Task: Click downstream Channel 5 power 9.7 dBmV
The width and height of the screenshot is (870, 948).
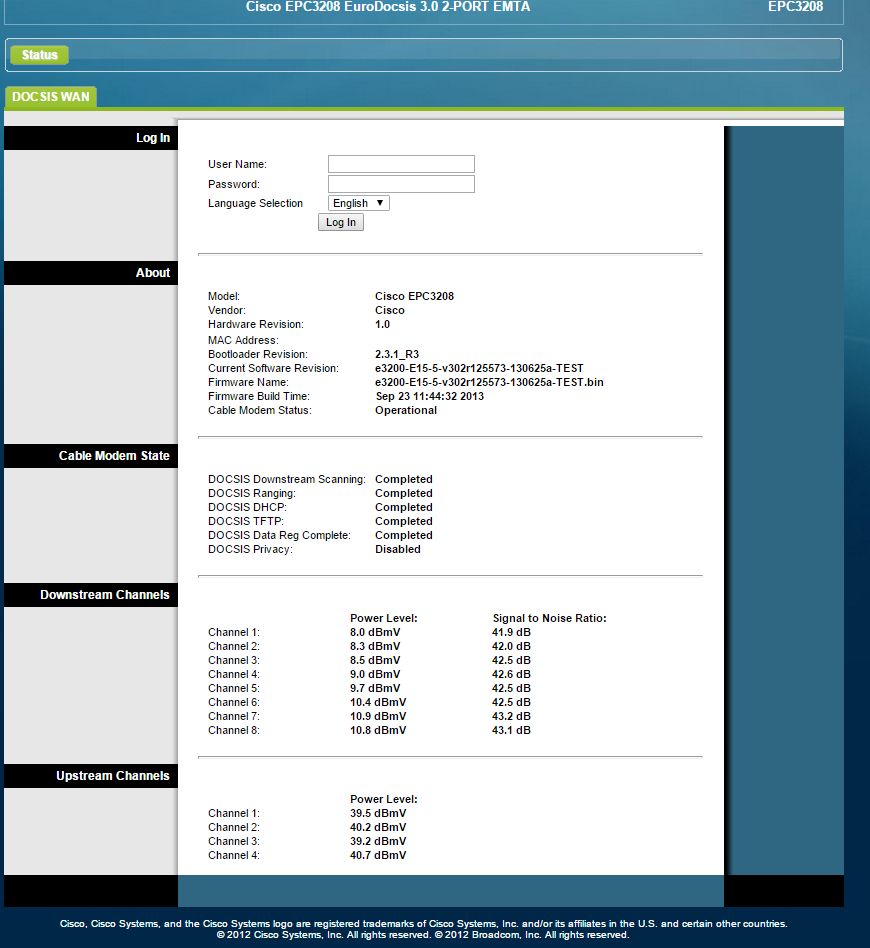Action: (x=375, y=688)
